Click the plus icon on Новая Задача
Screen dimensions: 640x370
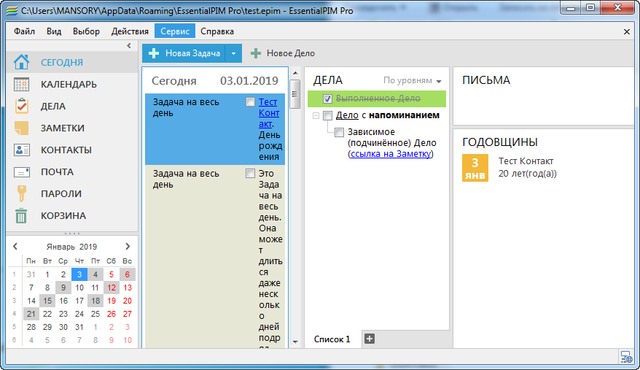click(x=154, y=53)
